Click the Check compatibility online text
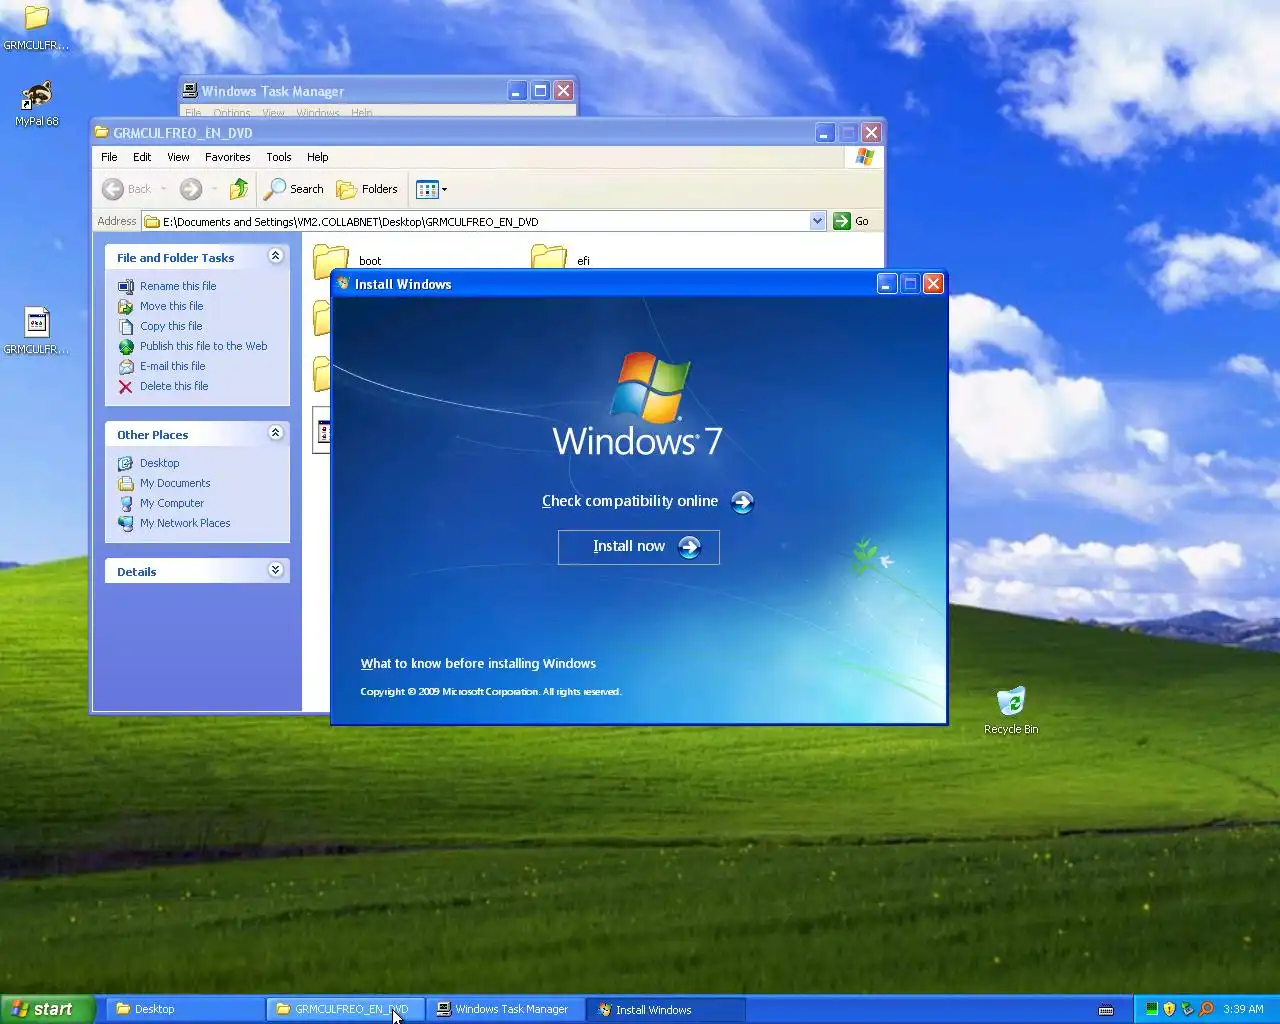The width and height of the screenshot is (1280, 1024). [x=630, y=501]
